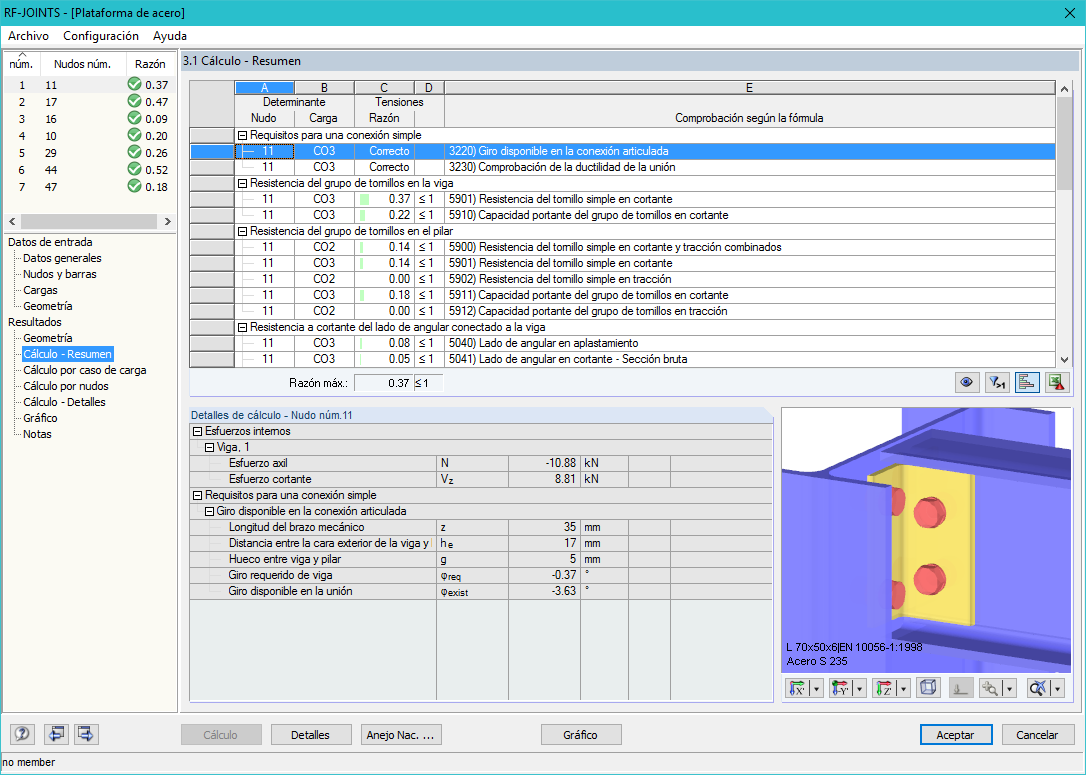Open Cálculo - Detalles in the navigator
Screen dimensions: 1086x775
tap(64, 402)
